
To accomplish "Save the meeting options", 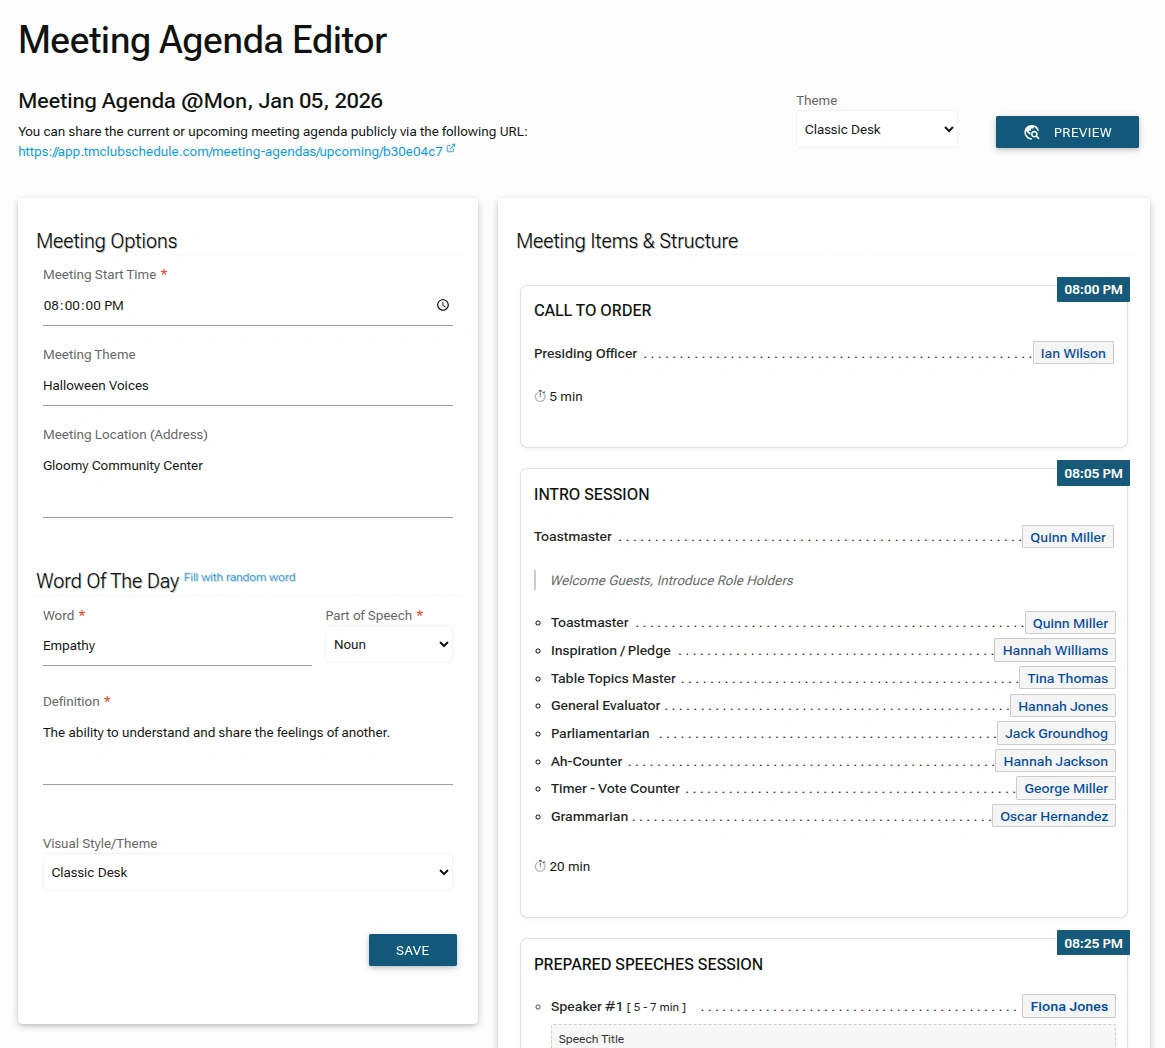I will tap(412, 950).
